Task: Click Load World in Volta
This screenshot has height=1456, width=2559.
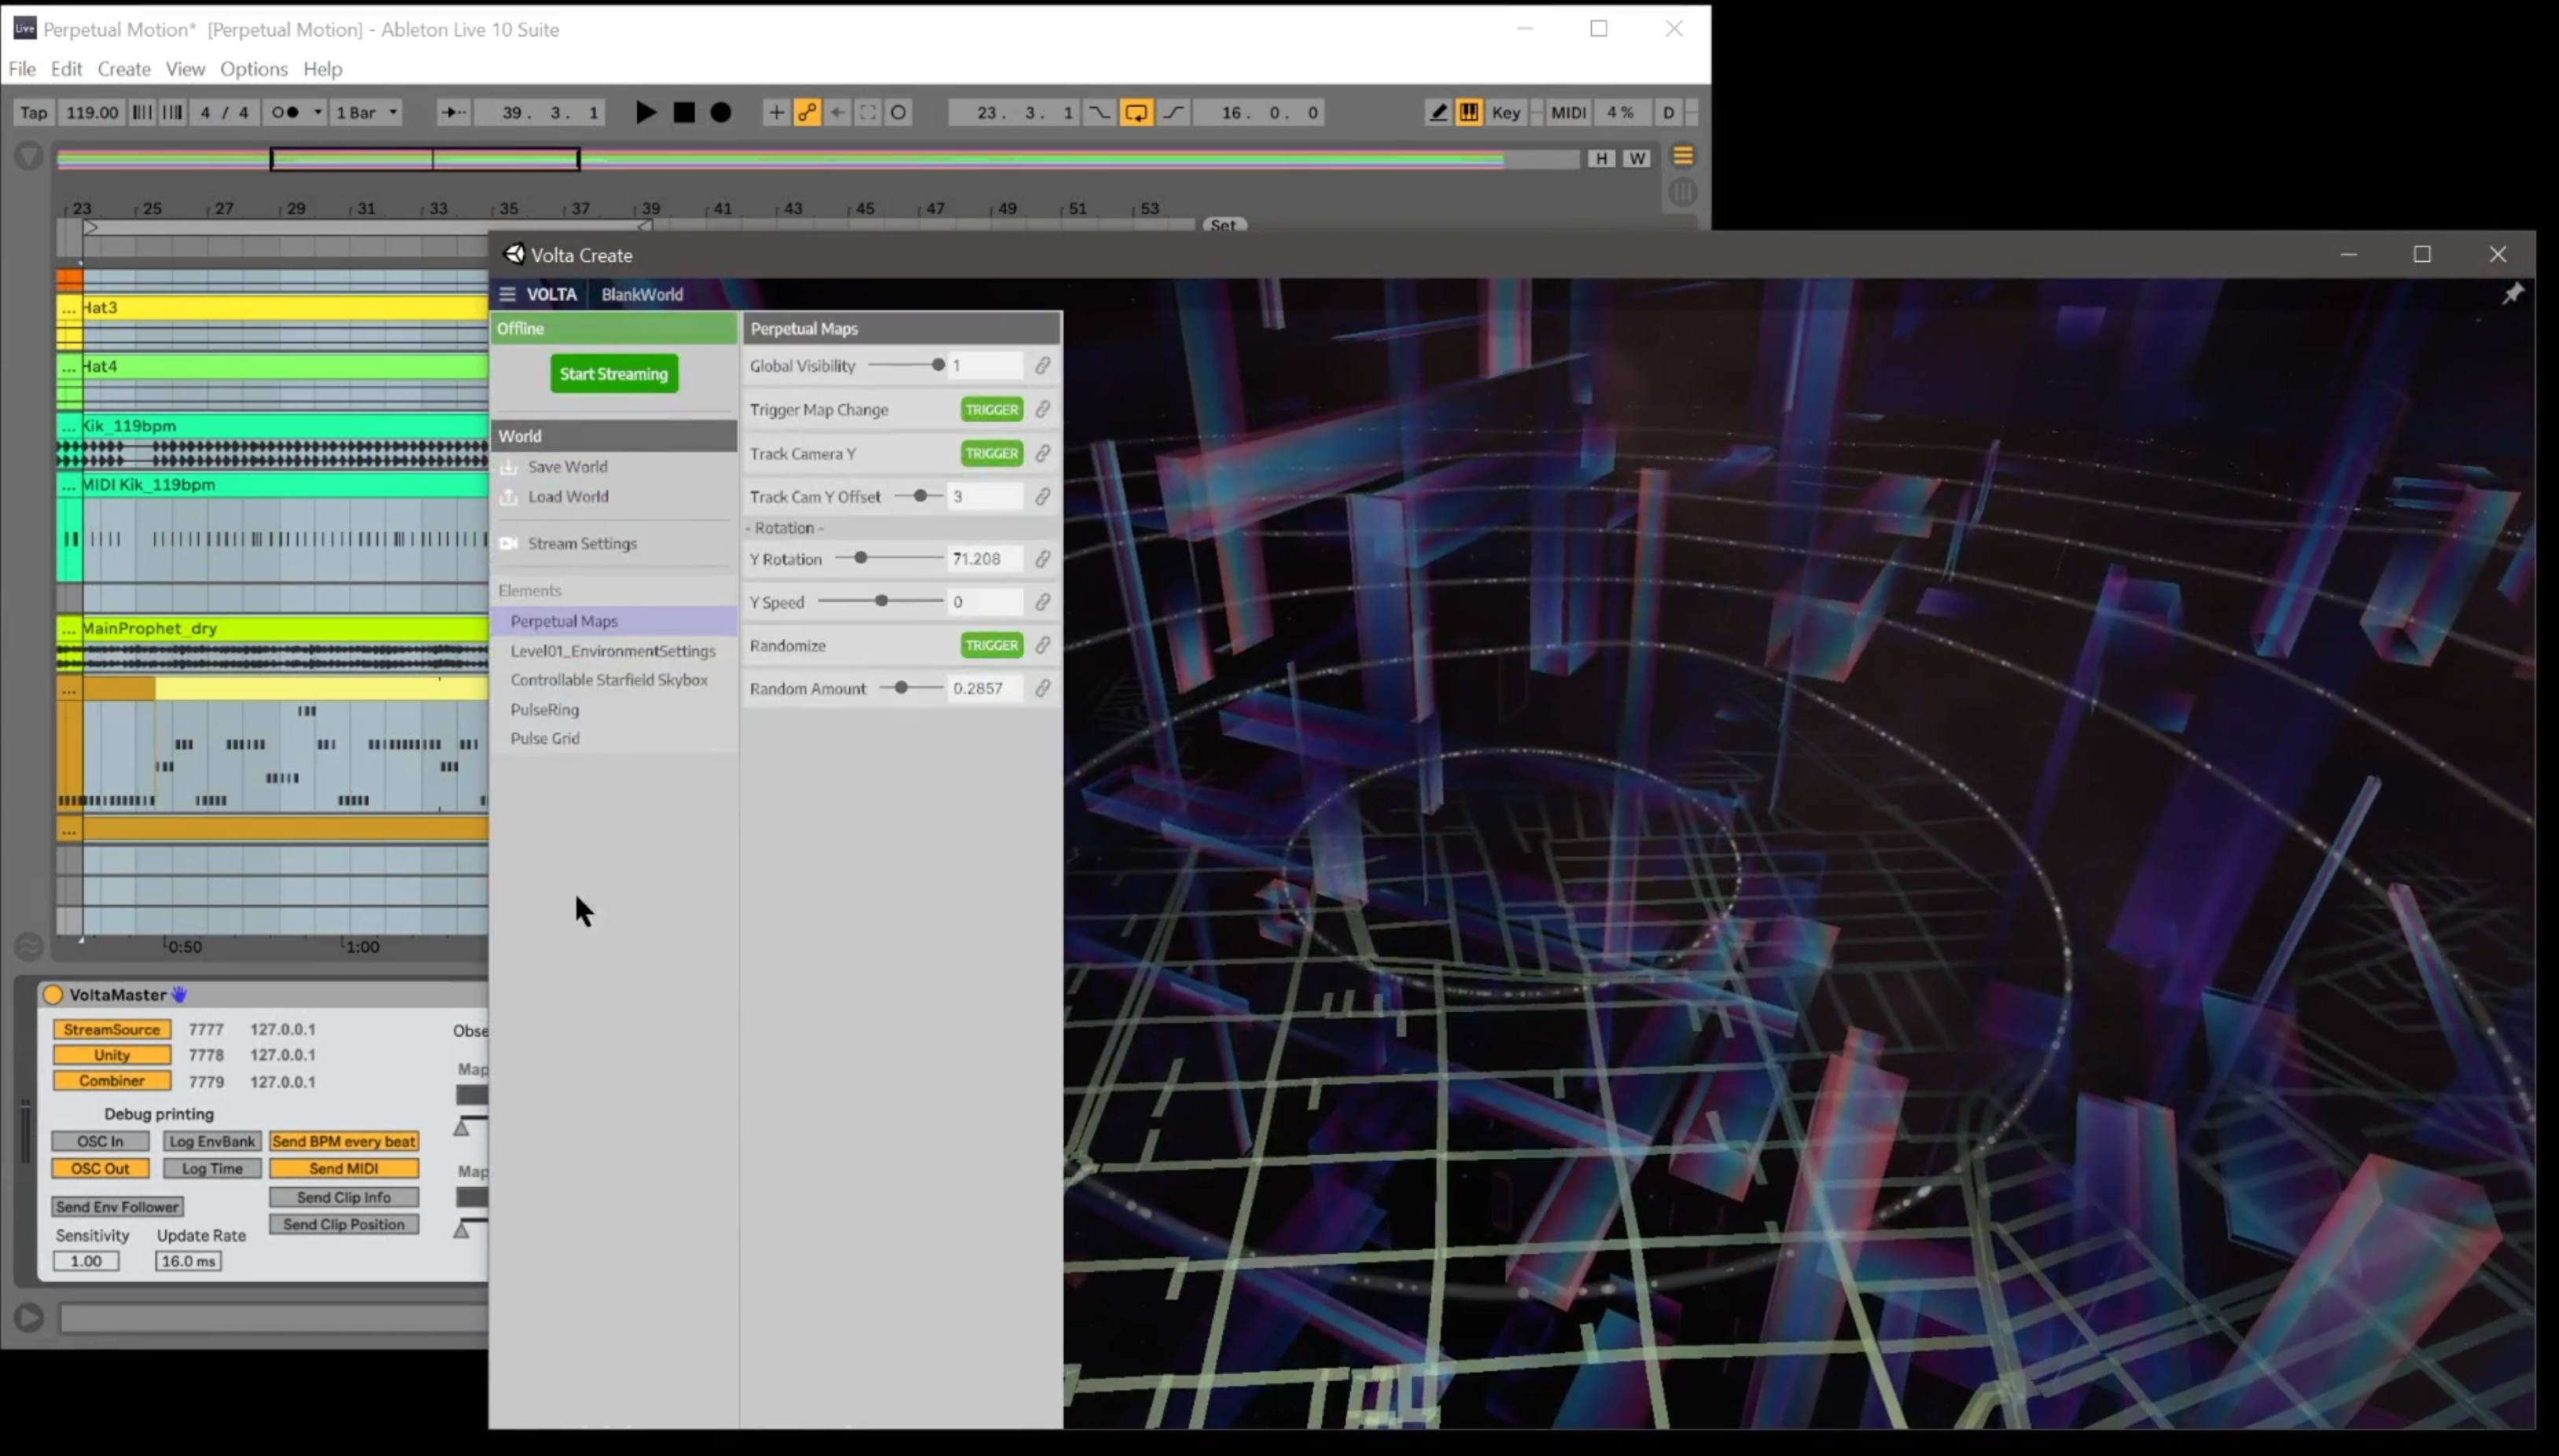Action: tap(567, 496)
